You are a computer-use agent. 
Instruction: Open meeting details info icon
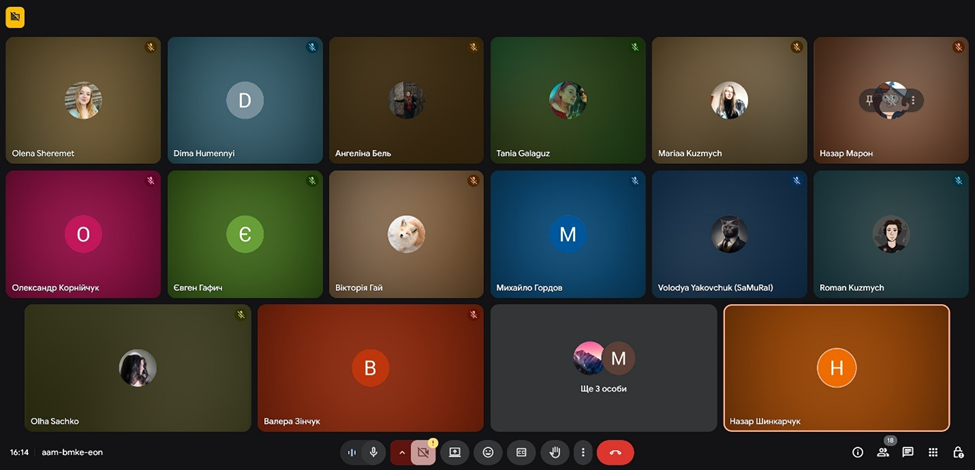[857, 452]
